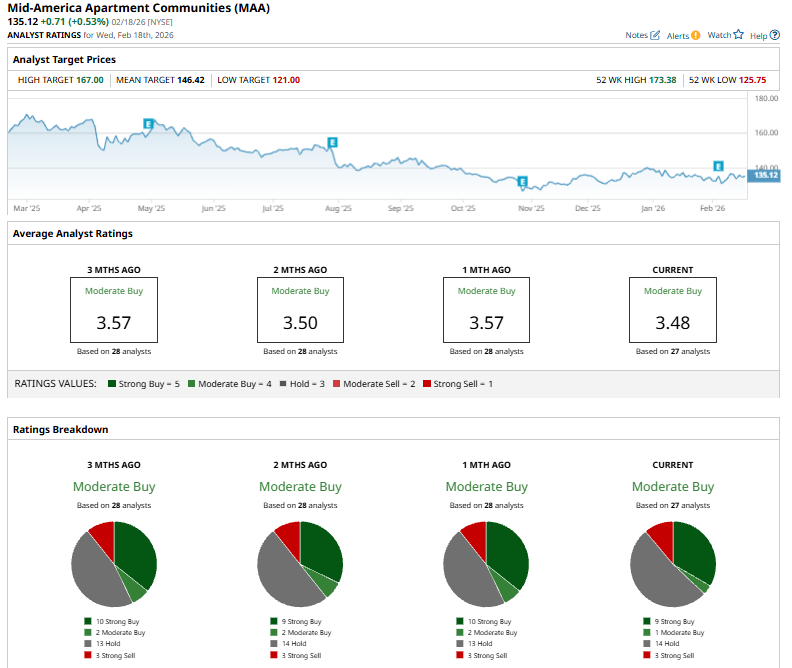Click the Strong Sell = 1 red swatch
Viewport: 792px width, 668px height.
pyautogui.click(x=427, y=384)
